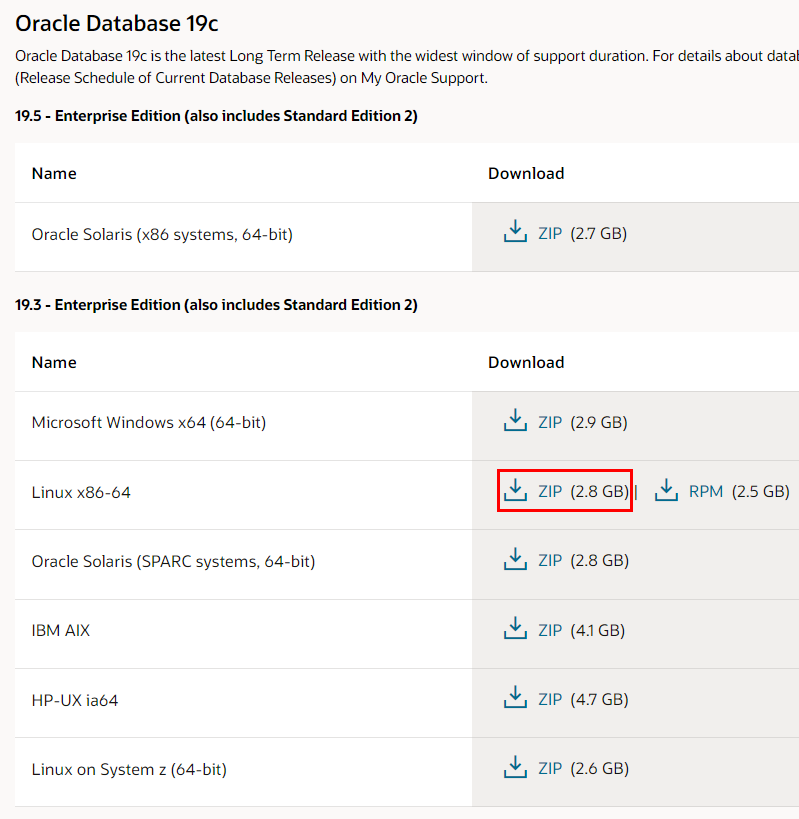
Task: Open ZIP link for Oracle Solaris SPARC systems
Action: tap(550, 560)
